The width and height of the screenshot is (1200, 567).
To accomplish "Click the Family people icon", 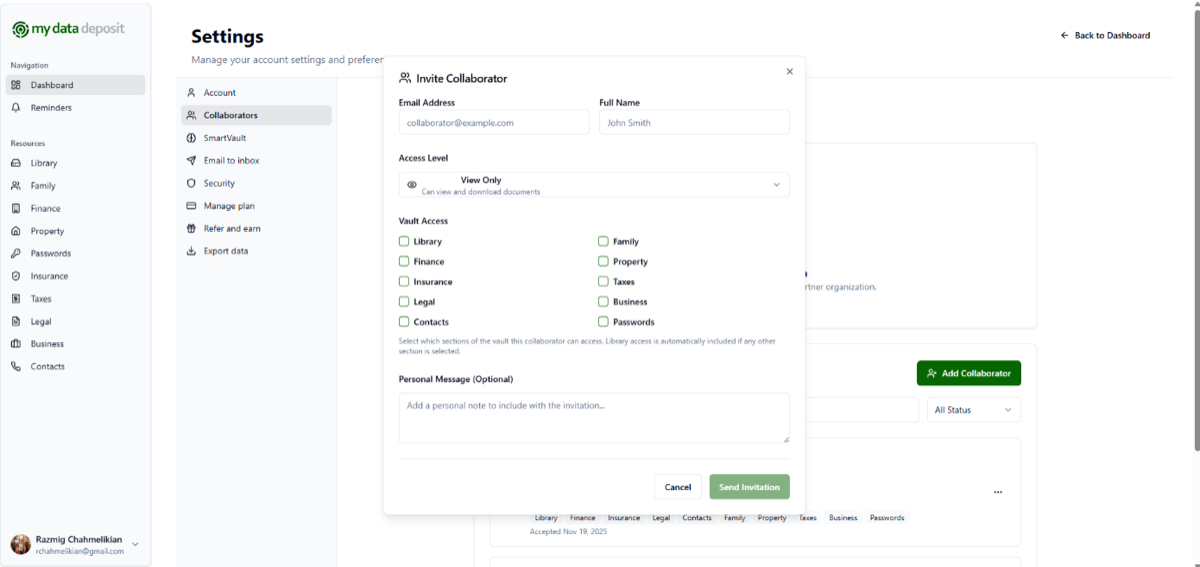I will pos(16,186).
